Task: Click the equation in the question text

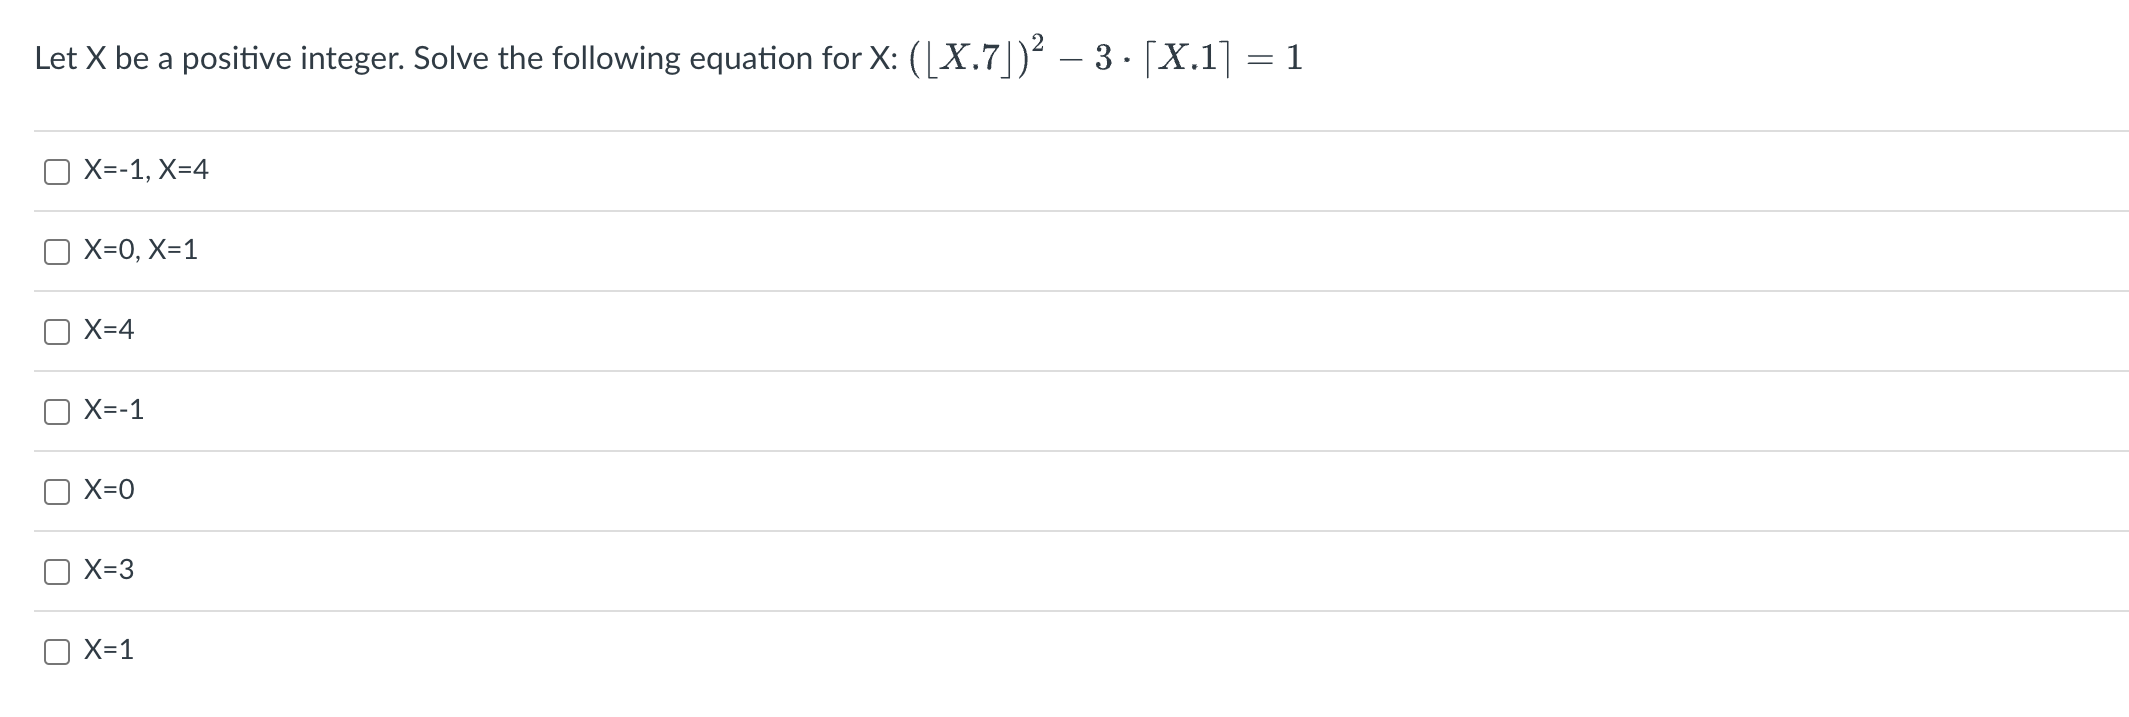Action: point(1105,55)
